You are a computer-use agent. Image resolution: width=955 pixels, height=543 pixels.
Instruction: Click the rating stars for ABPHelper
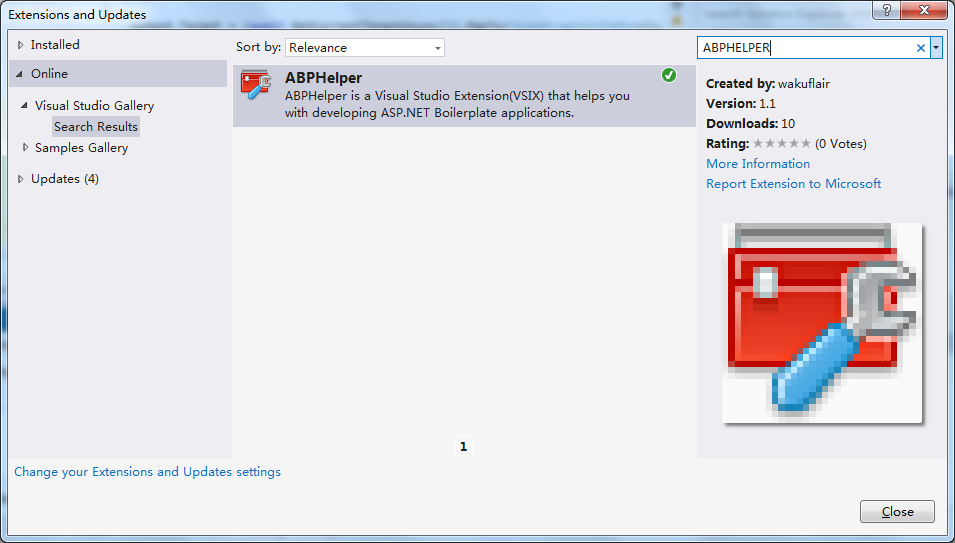(x=782, y=144)
